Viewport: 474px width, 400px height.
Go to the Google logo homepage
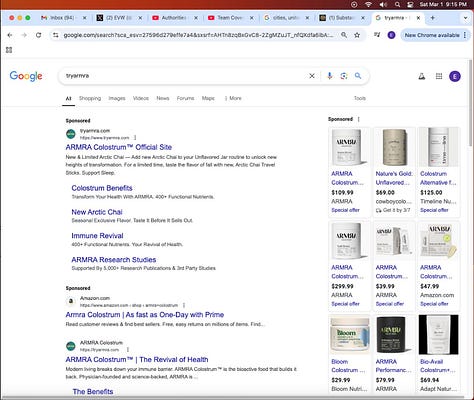(26, 76)
